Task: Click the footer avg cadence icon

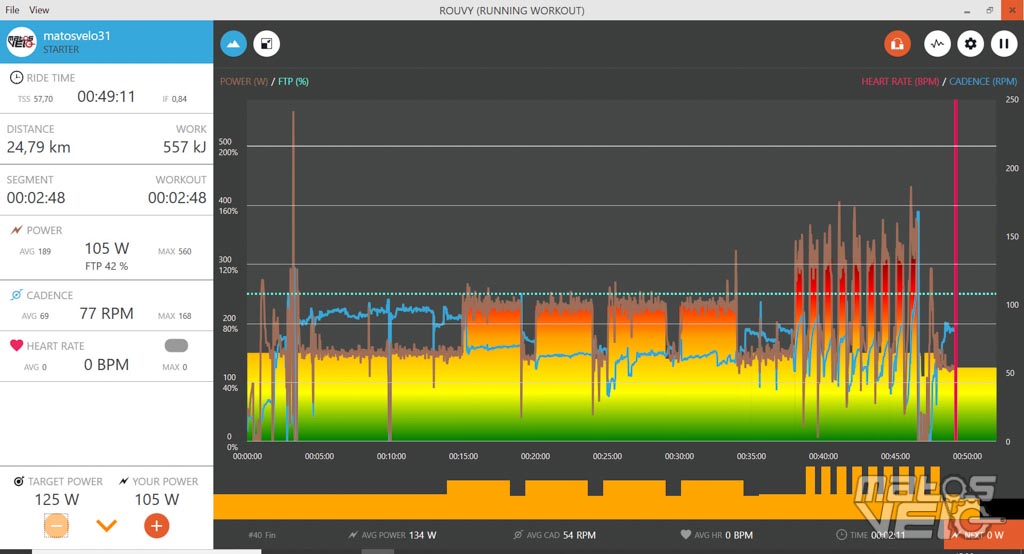Action: click(x=518, y=535)
